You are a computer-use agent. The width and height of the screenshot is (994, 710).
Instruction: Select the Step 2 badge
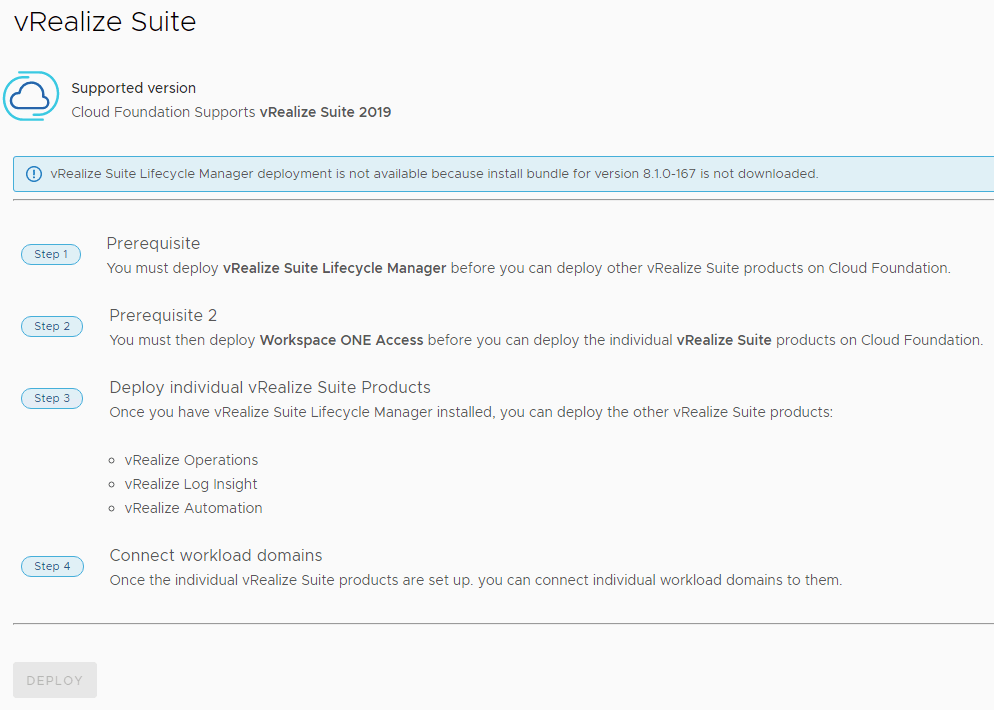pyautogui.click(x=52, y=327)
